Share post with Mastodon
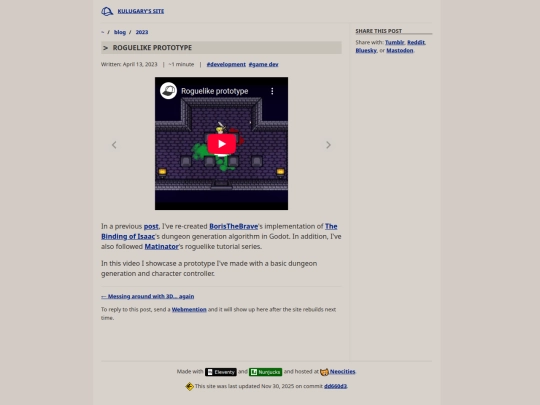 (x=400, y=51)
